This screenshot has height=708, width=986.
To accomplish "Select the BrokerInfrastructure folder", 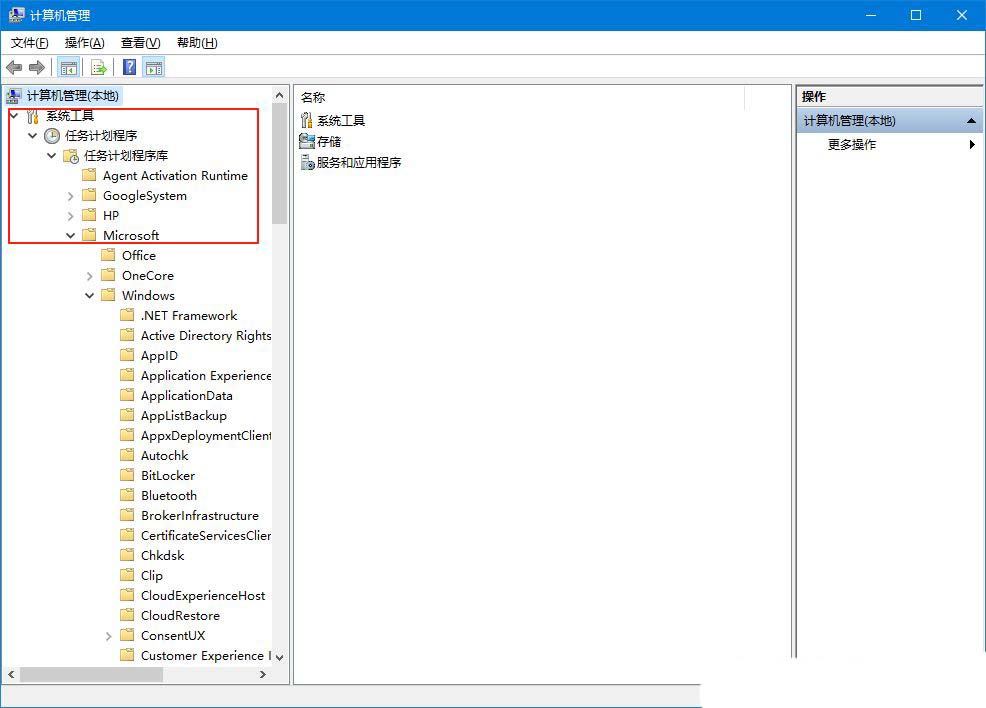I will pos(200,516).
